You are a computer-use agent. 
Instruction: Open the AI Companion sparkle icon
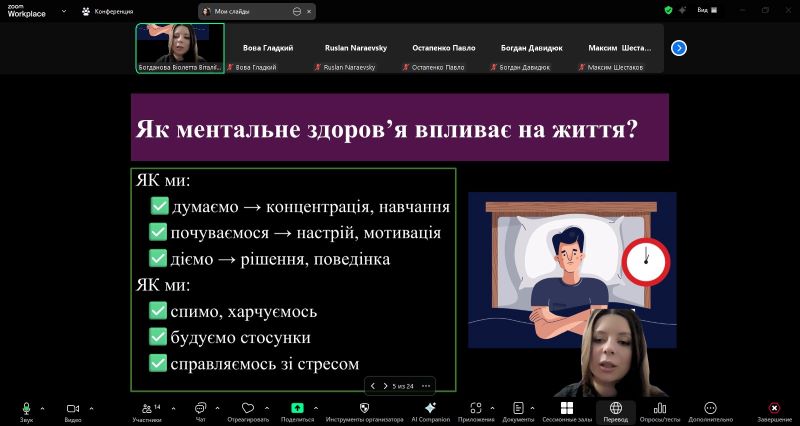(x=430, y=408)
